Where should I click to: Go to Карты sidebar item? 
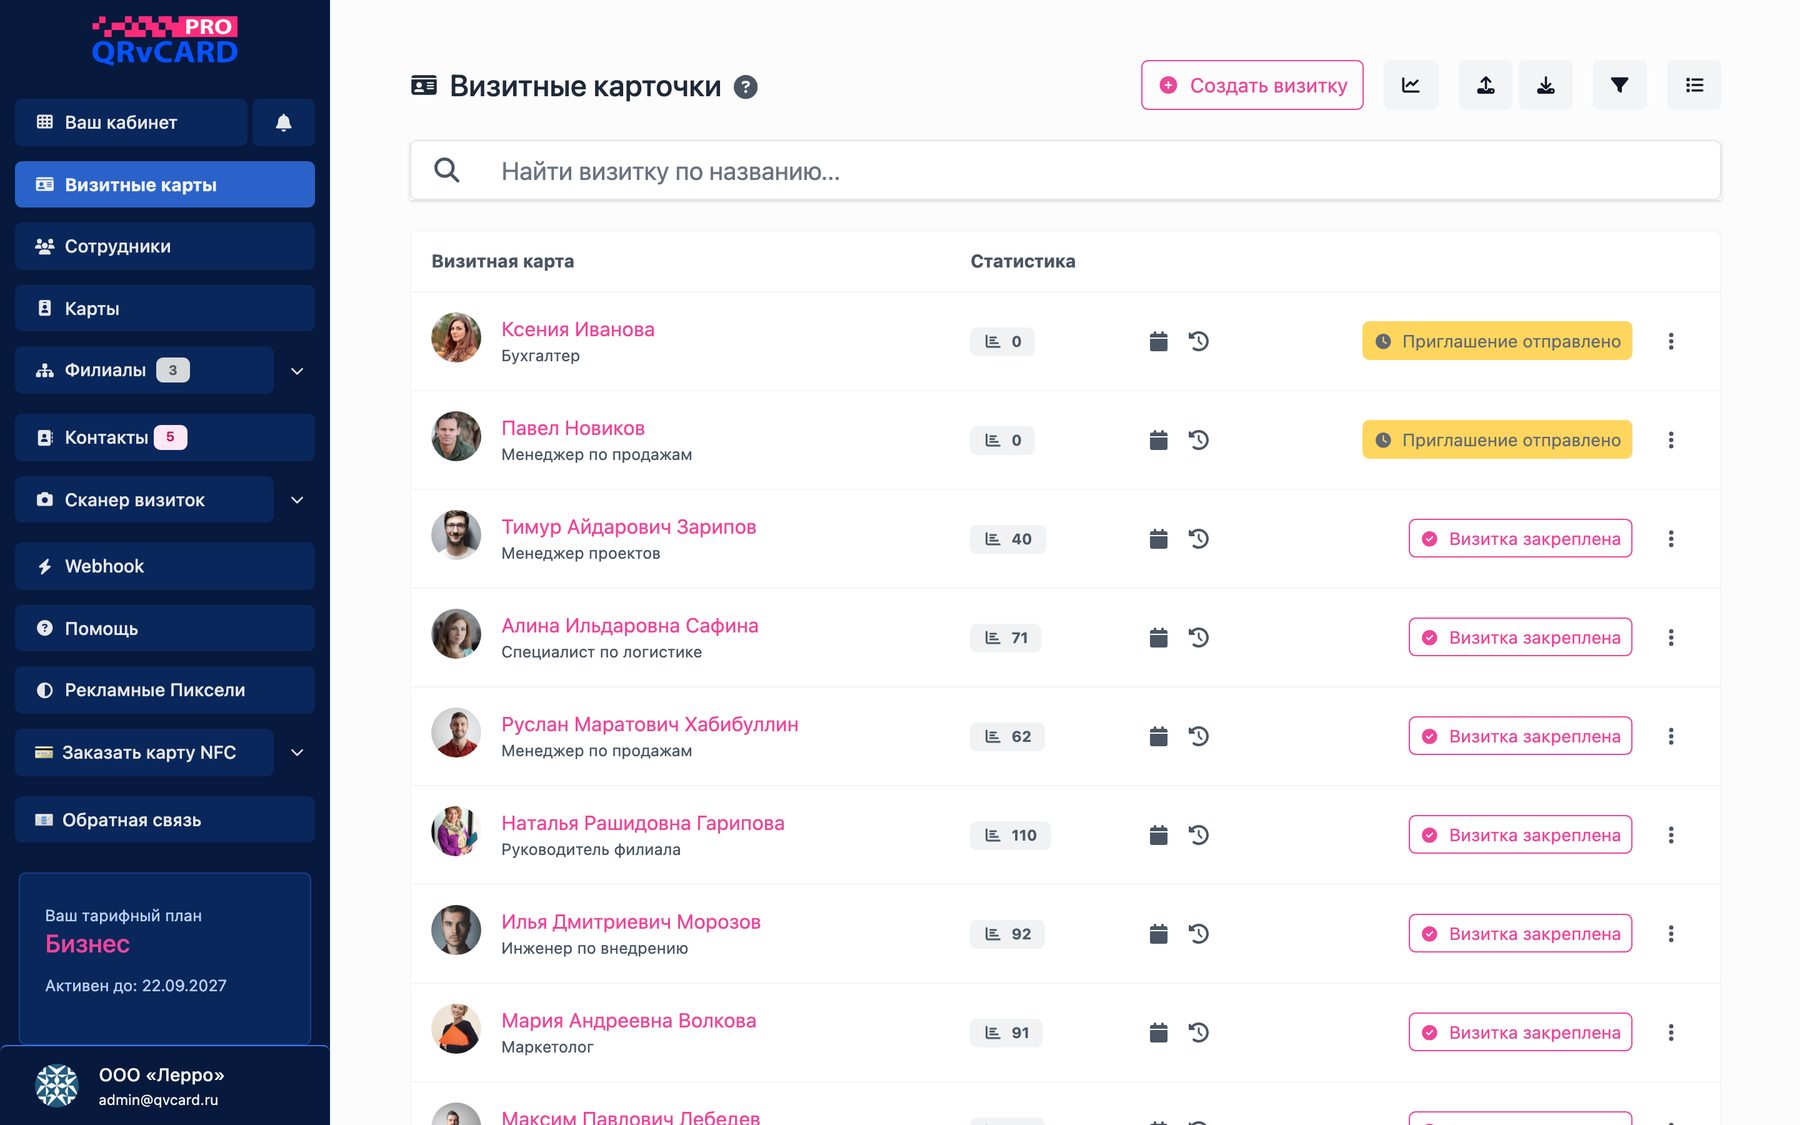tap(165, 308)
